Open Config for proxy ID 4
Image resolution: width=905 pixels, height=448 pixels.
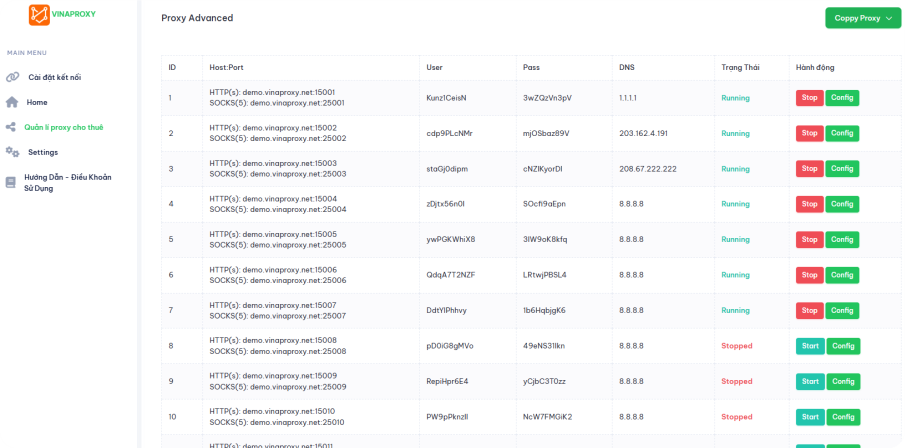coord(842,204)
